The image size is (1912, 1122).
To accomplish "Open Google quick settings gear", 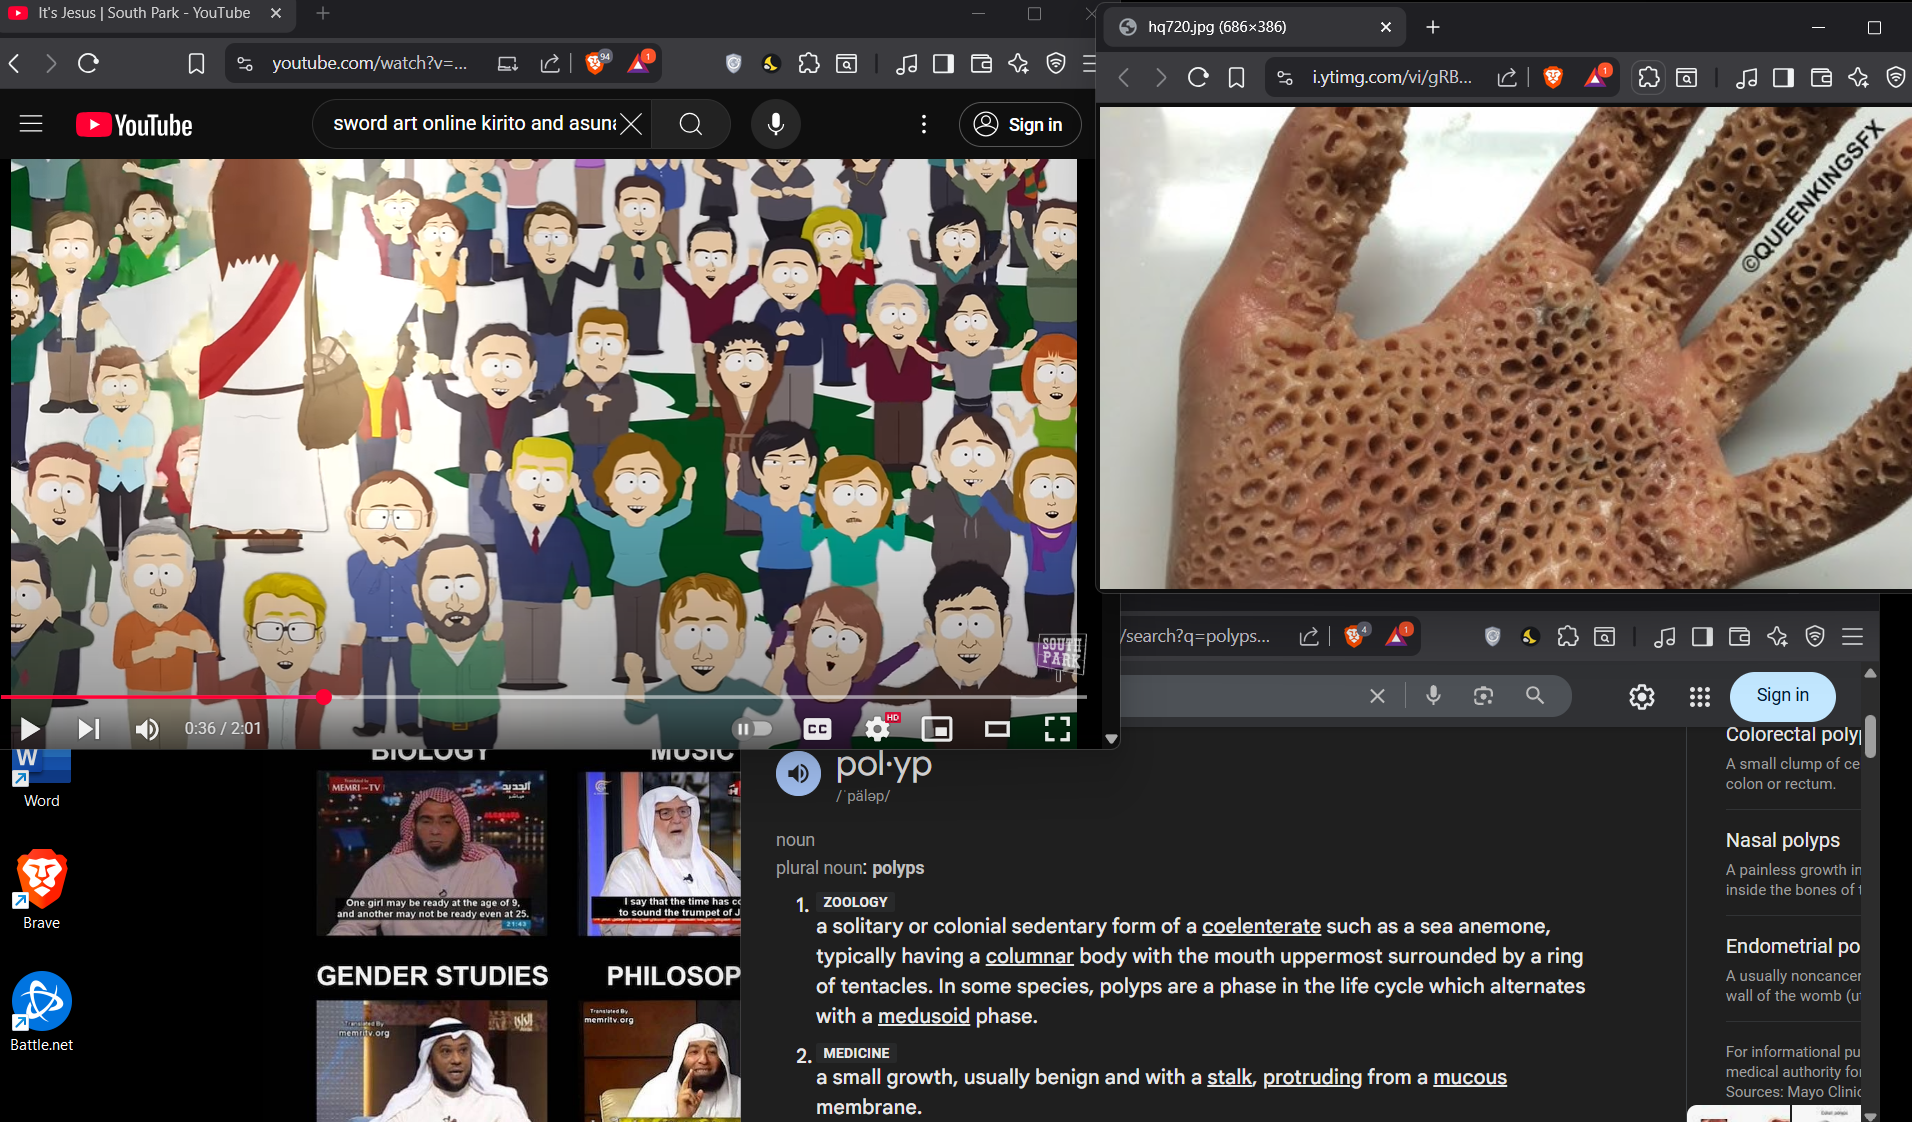I will tap(1642, 696).
